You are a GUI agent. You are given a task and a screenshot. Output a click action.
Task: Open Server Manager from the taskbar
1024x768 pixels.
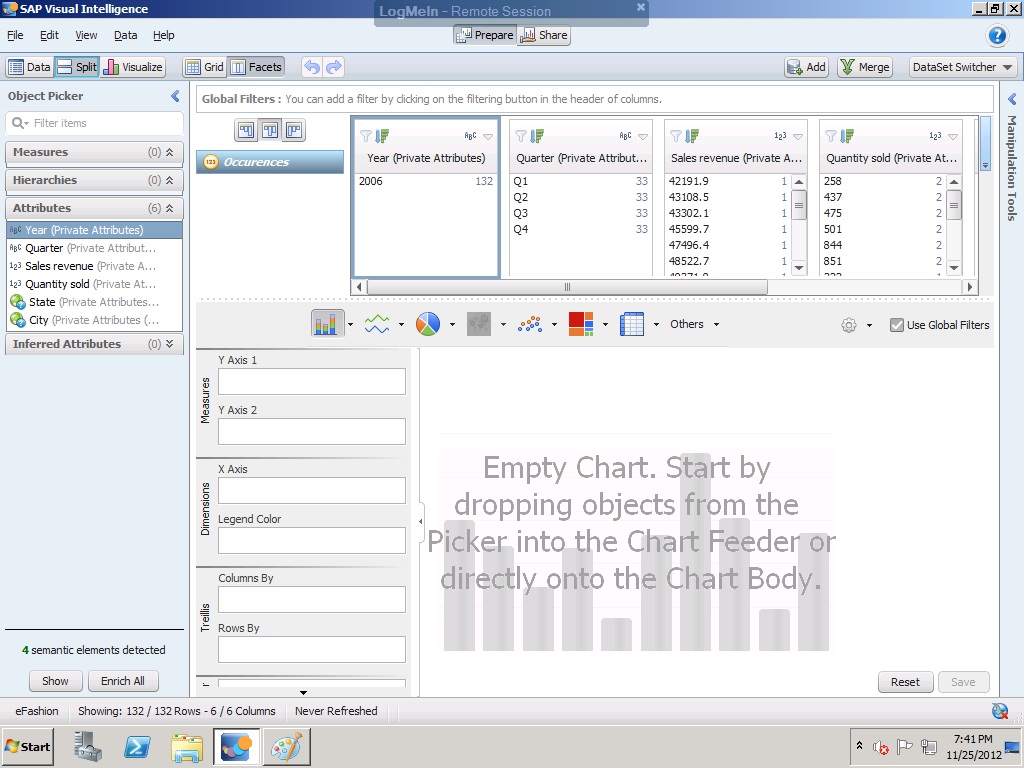pos(88,746)
